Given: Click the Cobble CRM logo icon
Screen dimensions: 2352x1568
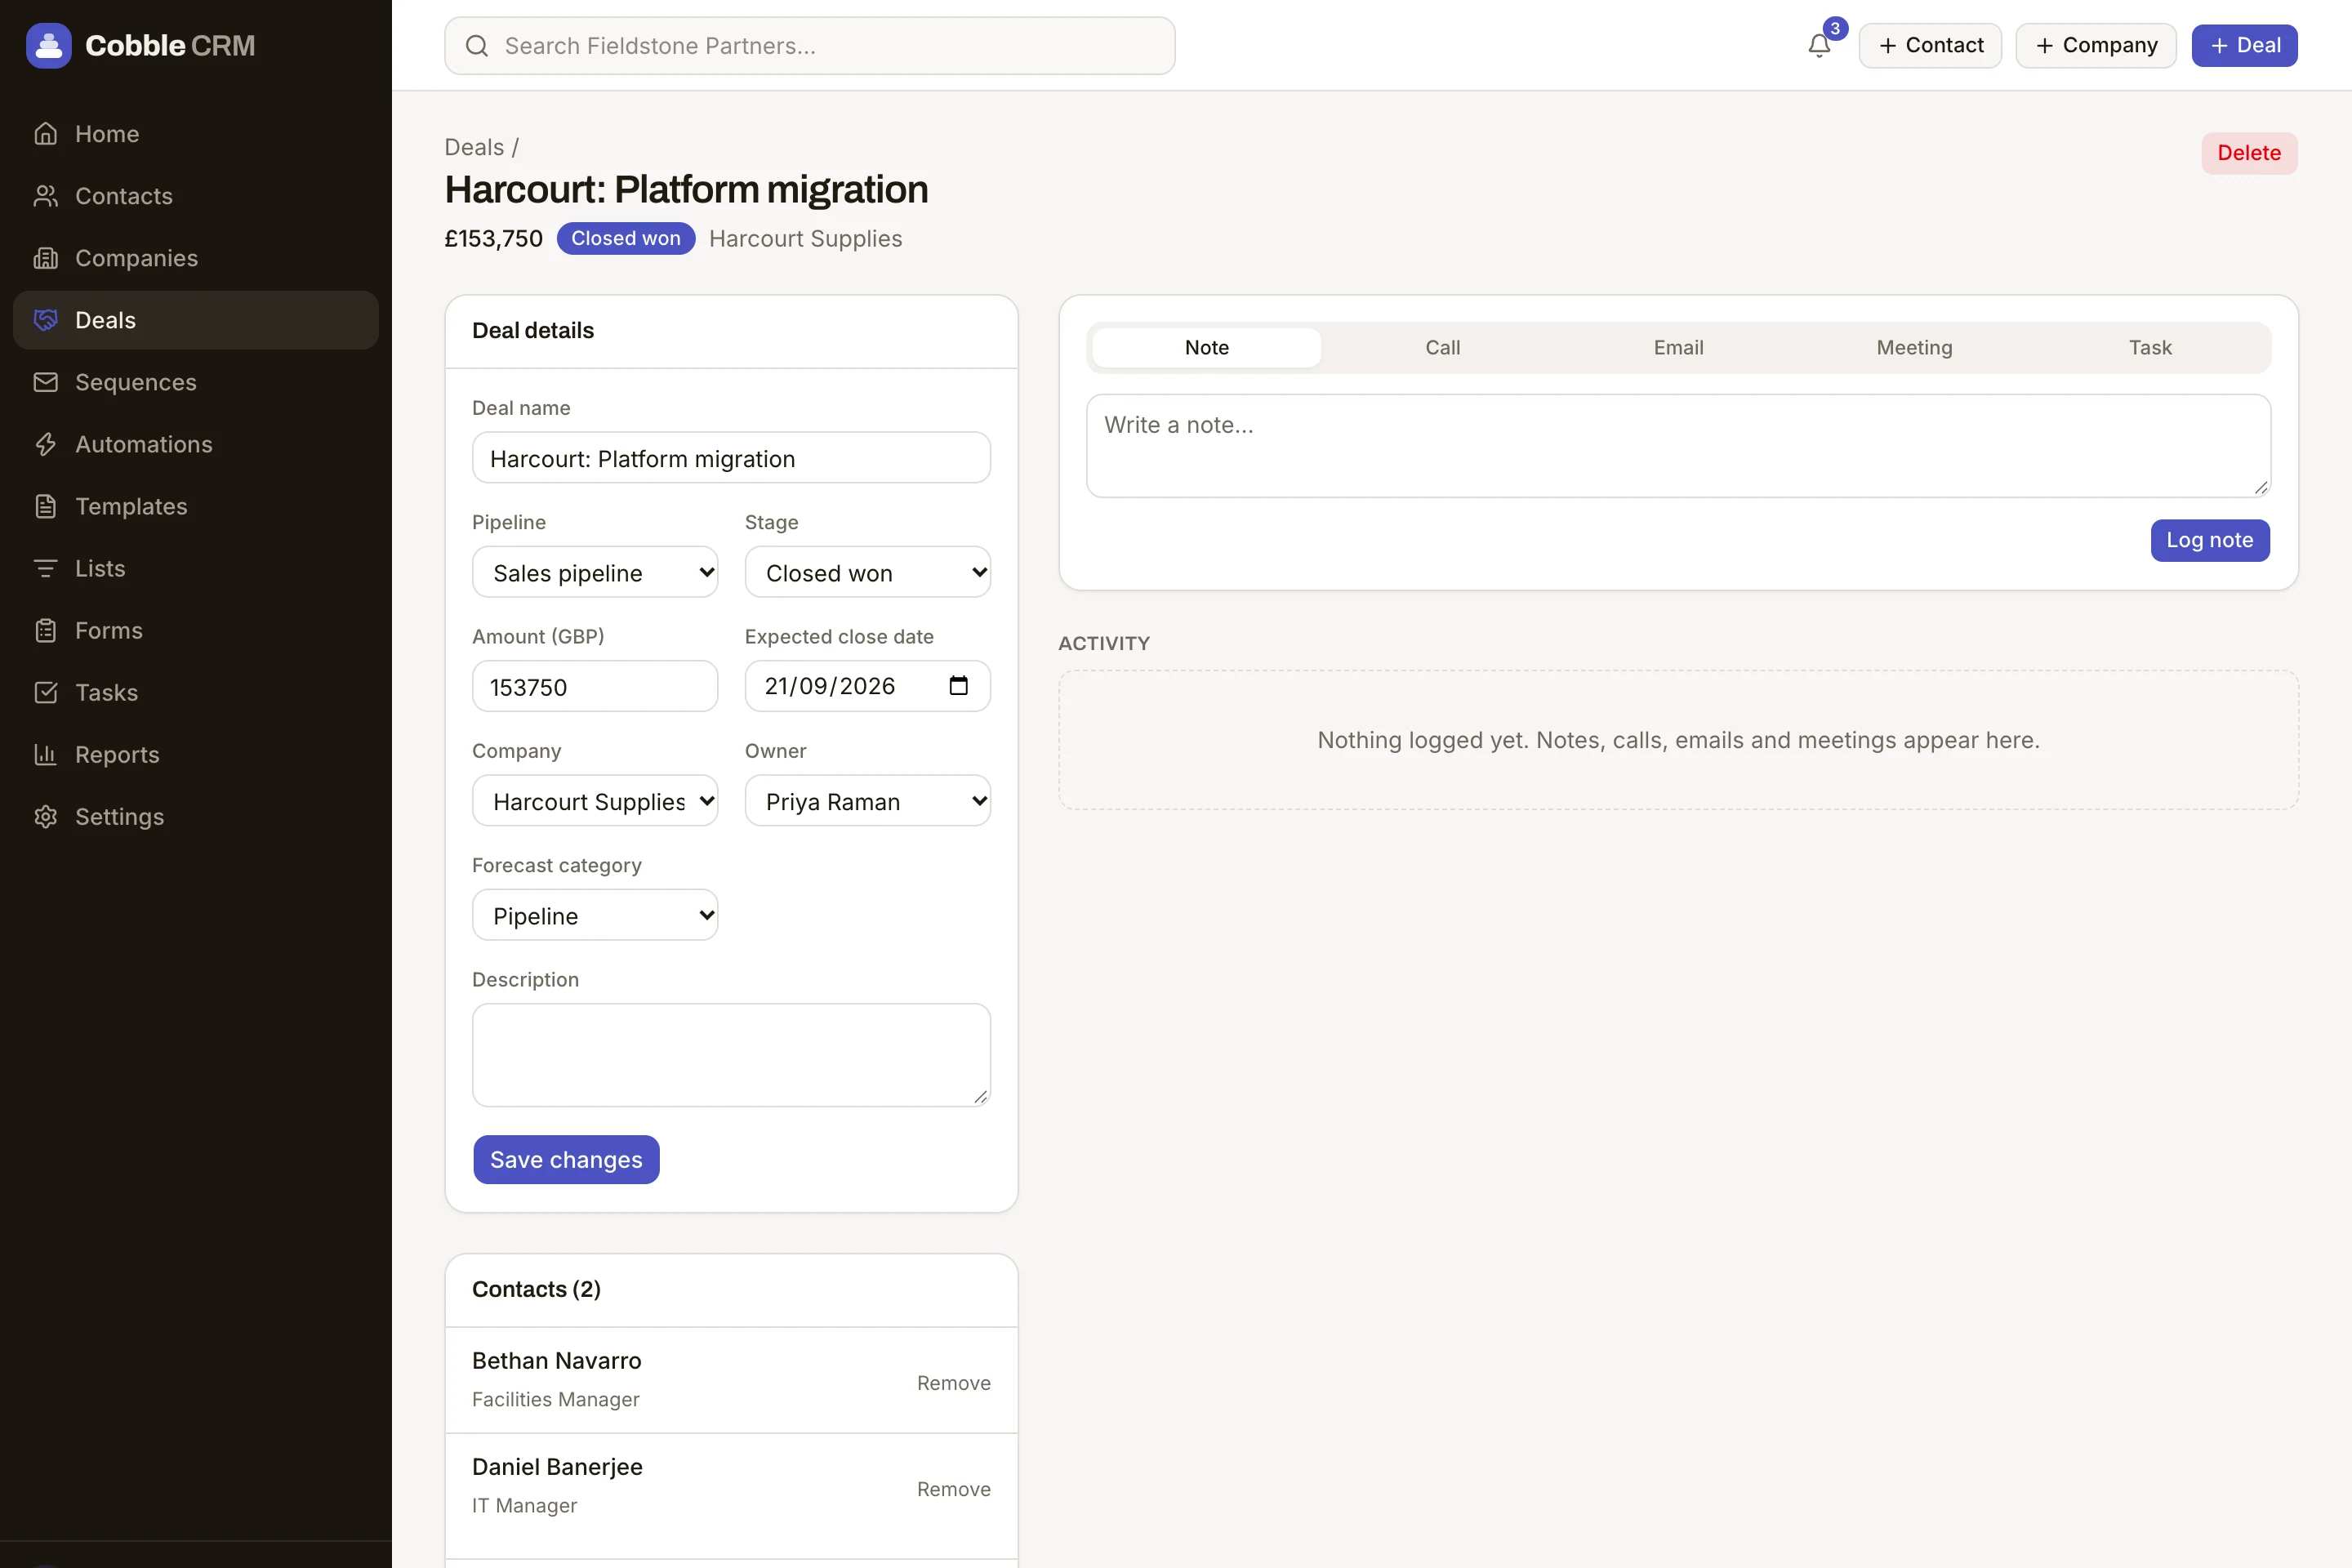Looking at the screenshot, I should (x=48, y=45).
